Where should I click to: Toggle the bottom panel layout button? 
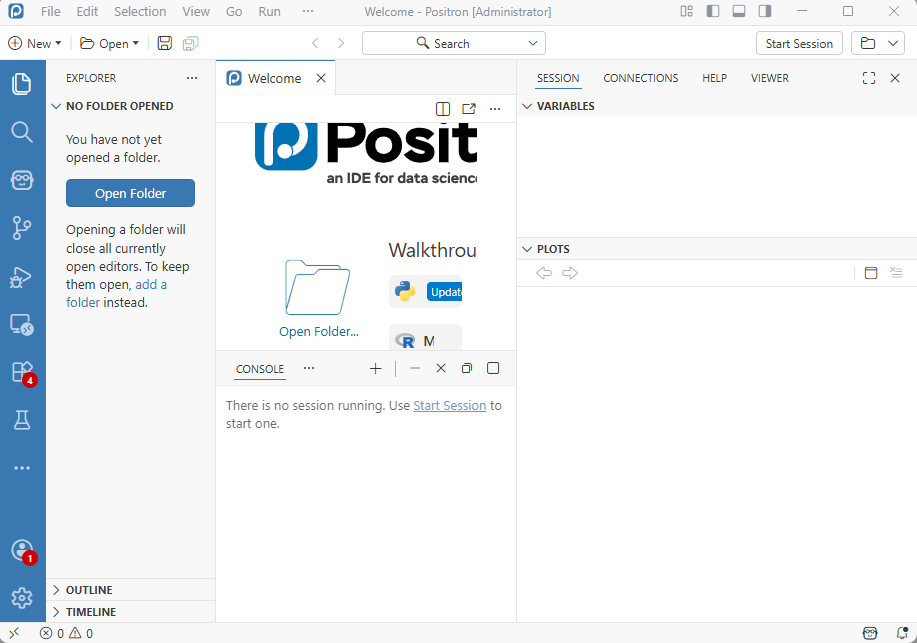click(x=738, y=12)
